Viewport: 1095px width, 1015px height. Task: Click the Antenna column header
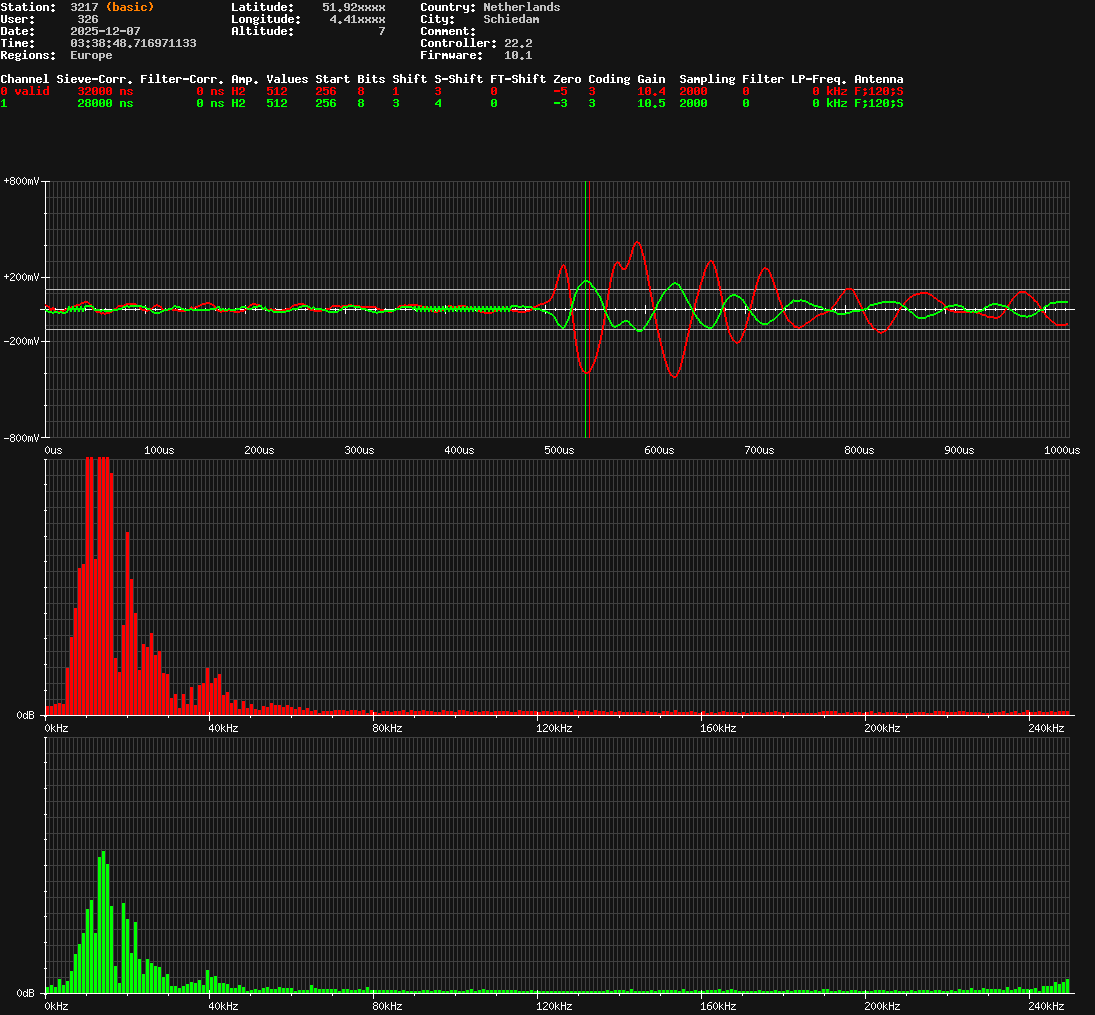coord(878,79)
